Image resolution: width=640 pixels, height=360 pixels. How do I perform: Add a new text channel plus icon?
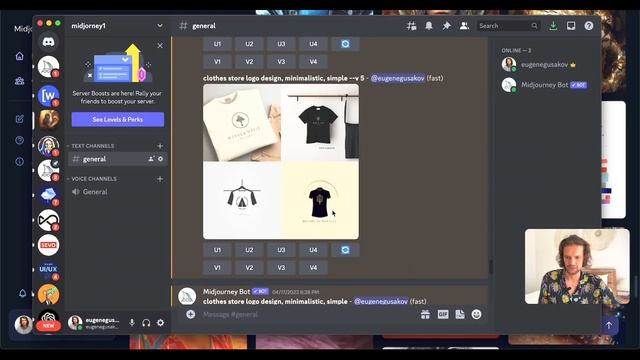click(x=160, y=146)
